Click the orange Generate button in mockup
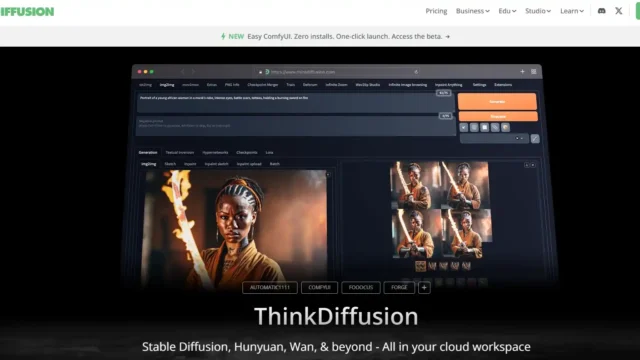The height and width of the screenshot is (360, 640). point(497,101)
